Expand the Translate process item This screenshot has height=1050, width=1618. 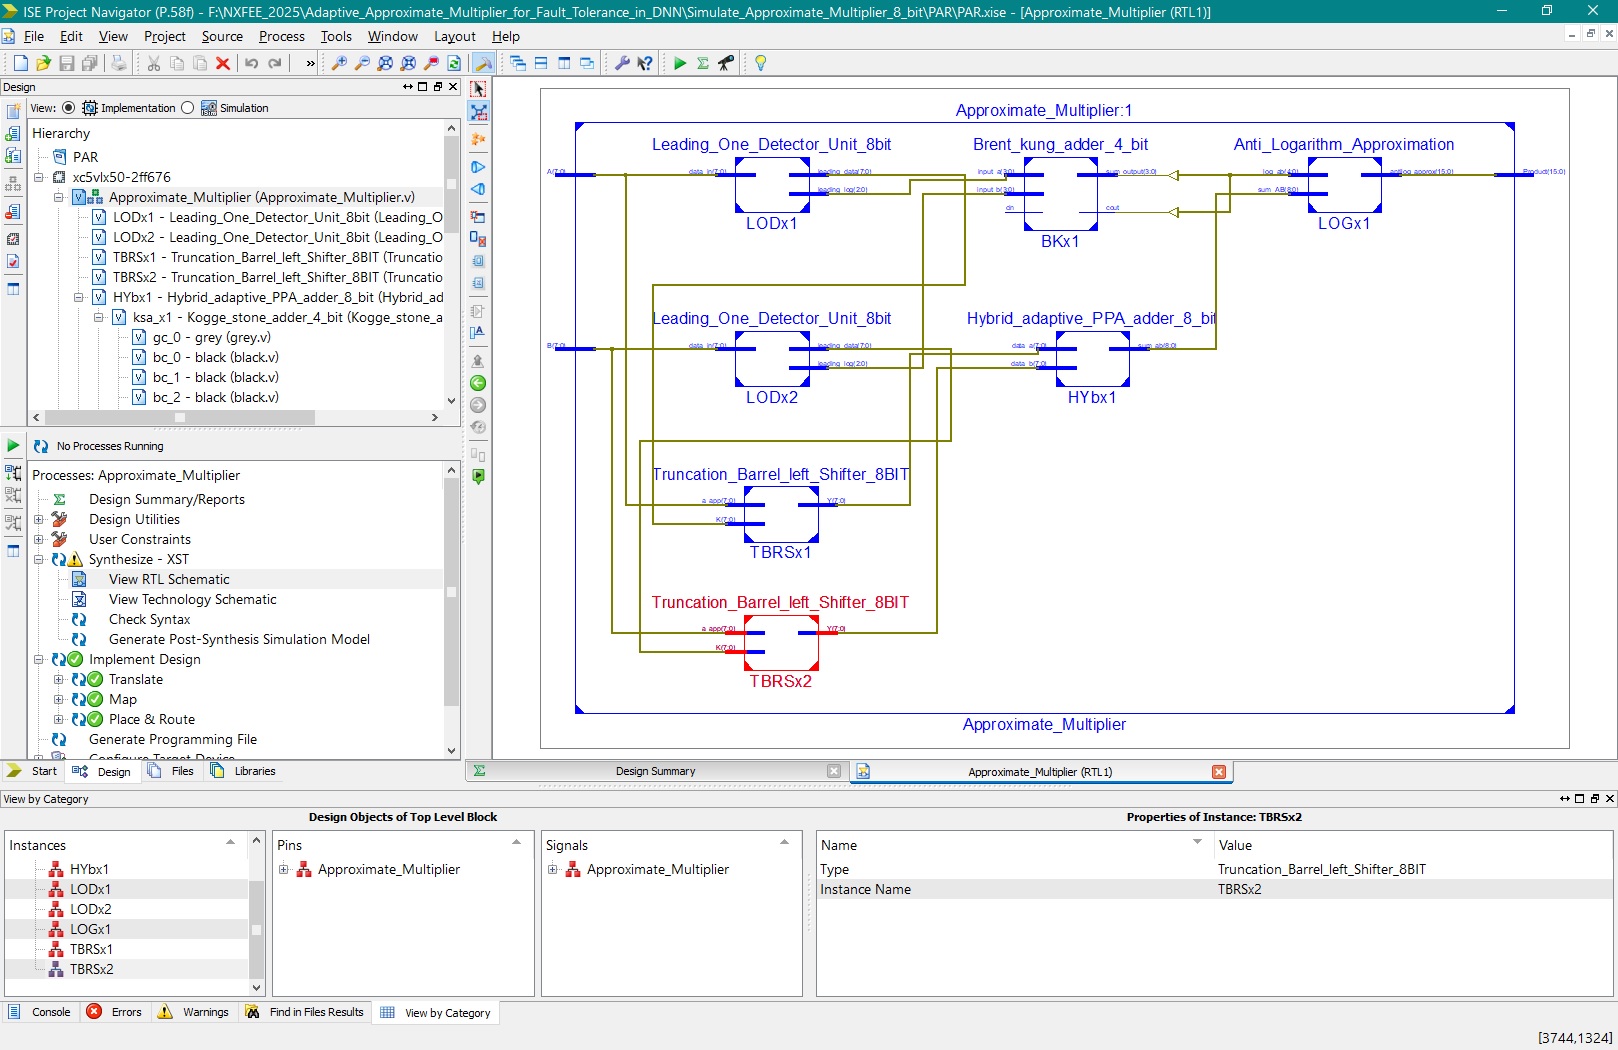pyautogui.click(x=59, y=679)
